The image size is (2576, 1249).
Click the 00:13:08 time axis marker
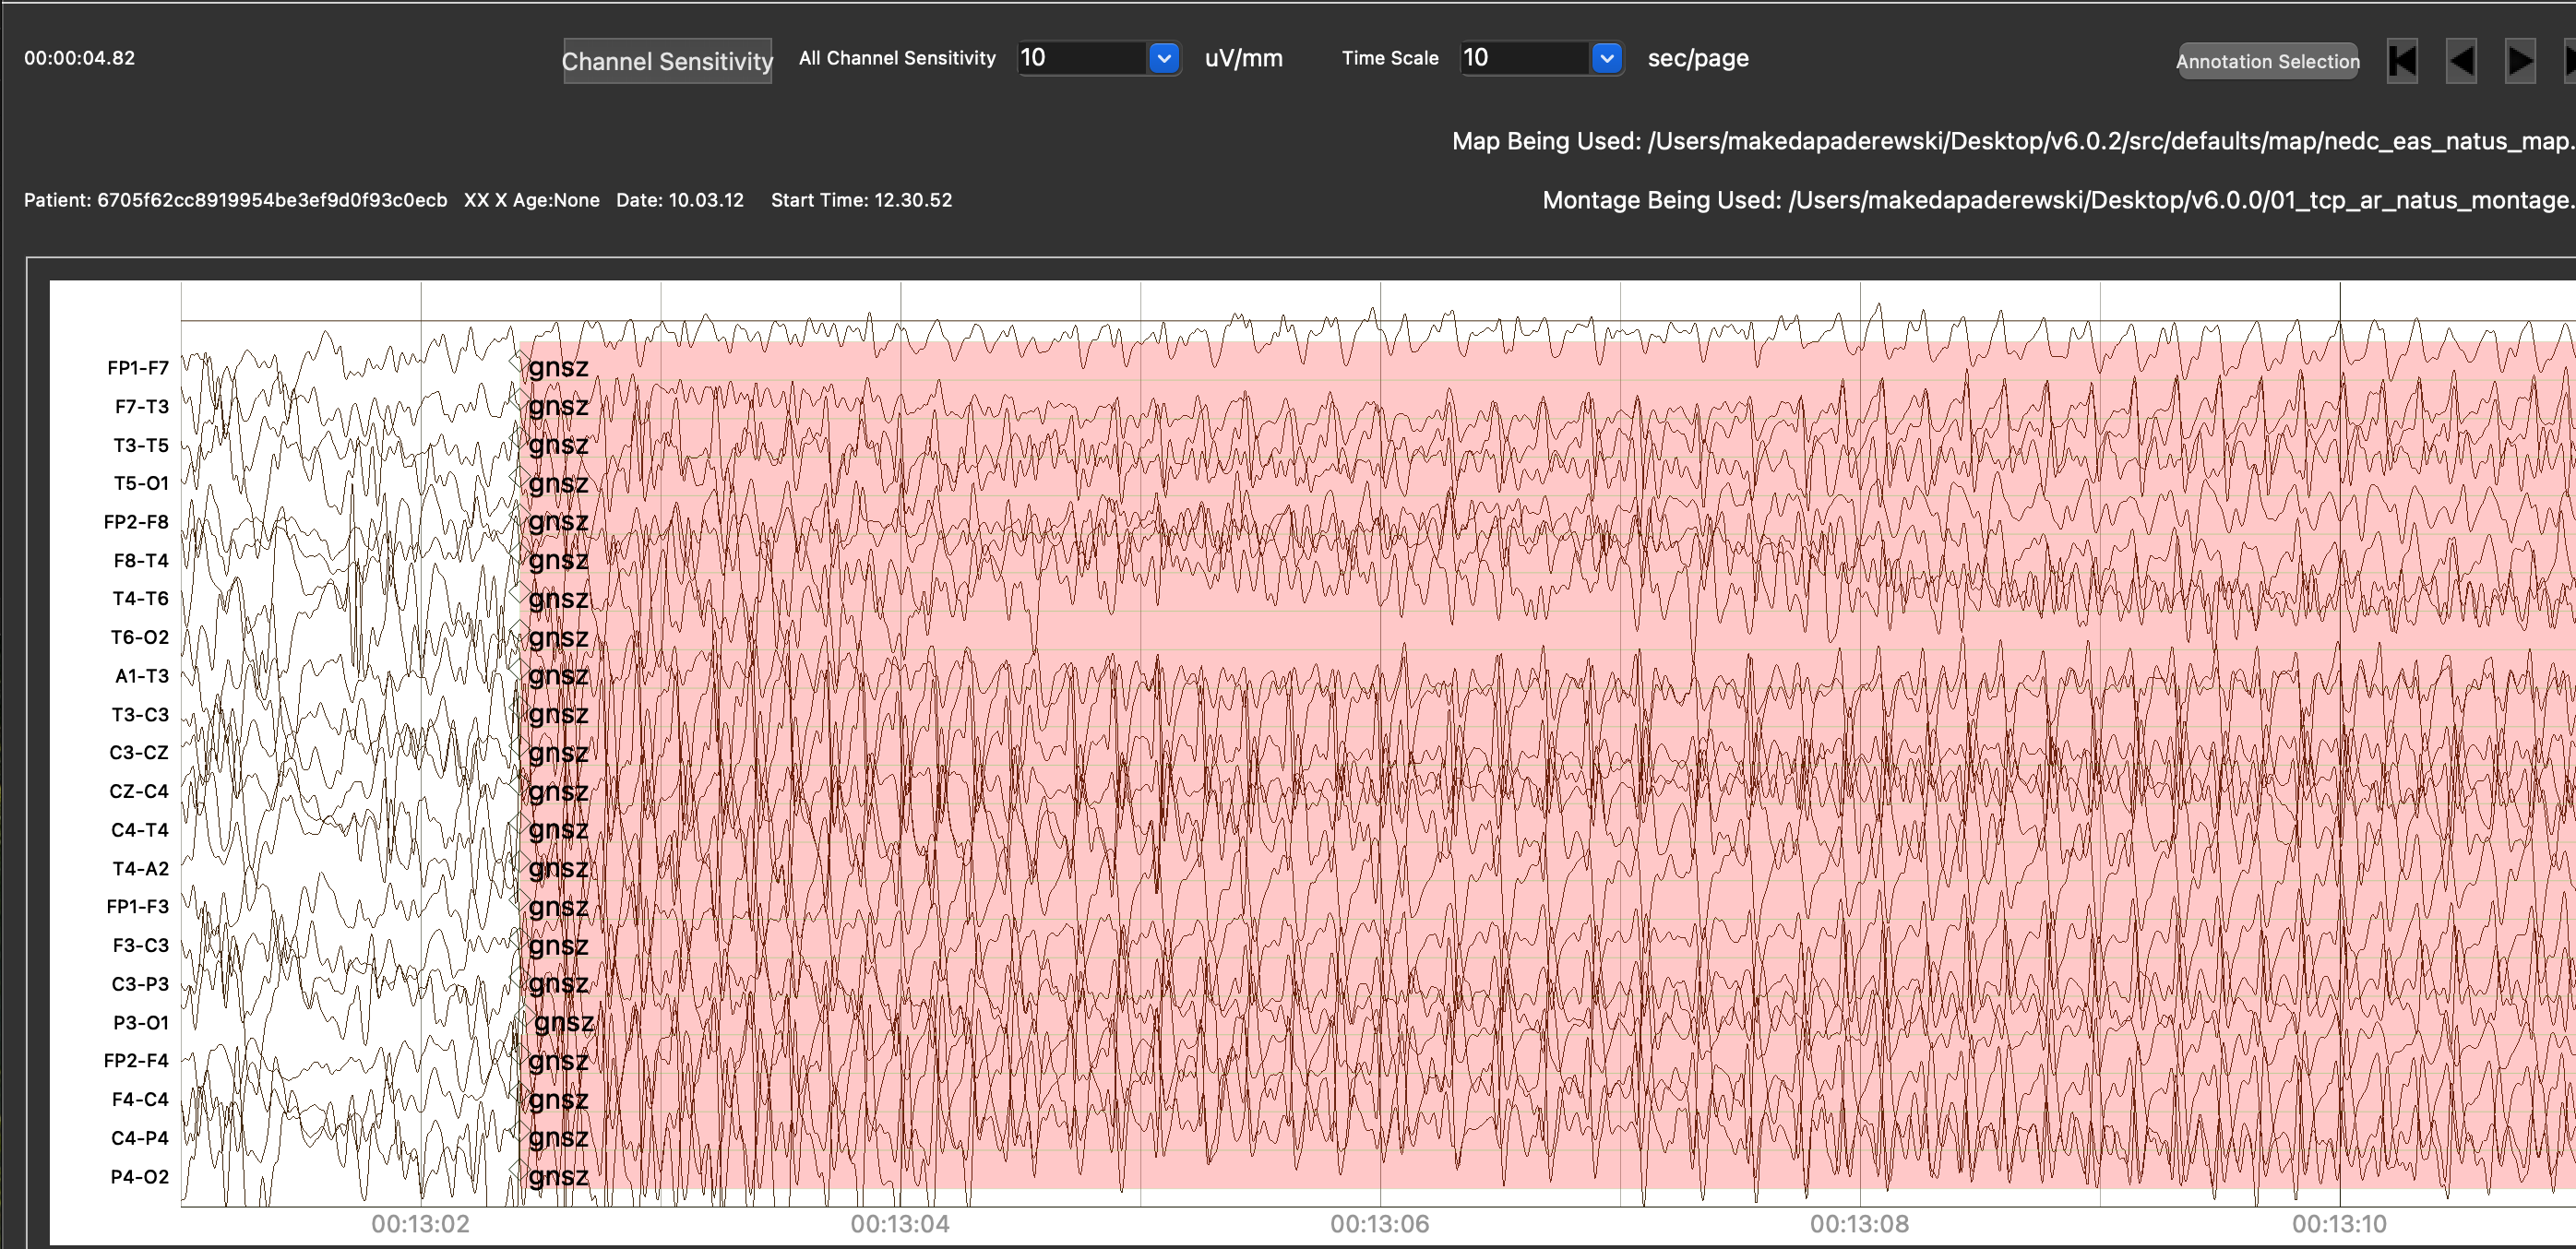pyautogui.click(x=1858, y=1223)
